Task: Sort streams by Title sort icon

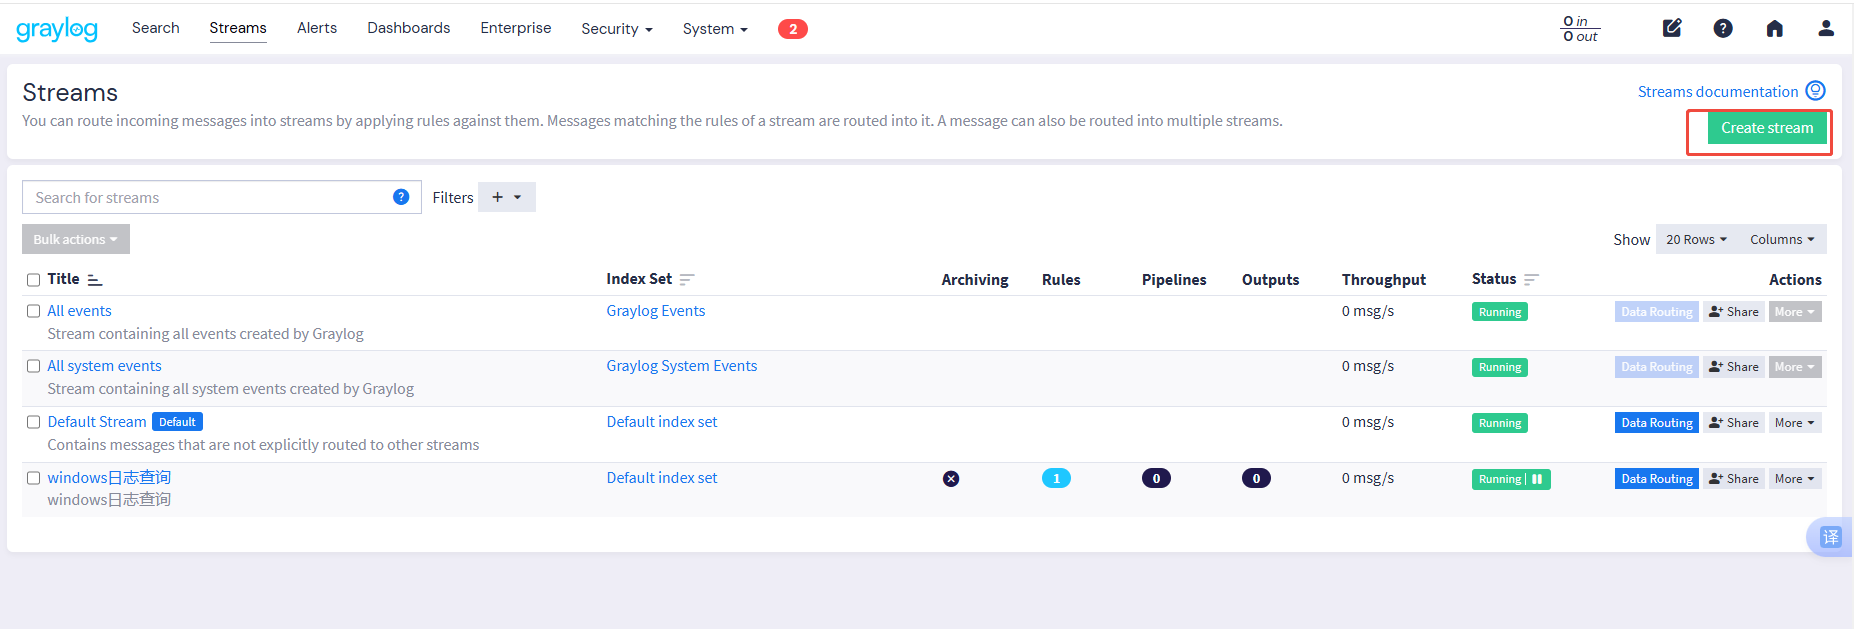Action: 95,280
